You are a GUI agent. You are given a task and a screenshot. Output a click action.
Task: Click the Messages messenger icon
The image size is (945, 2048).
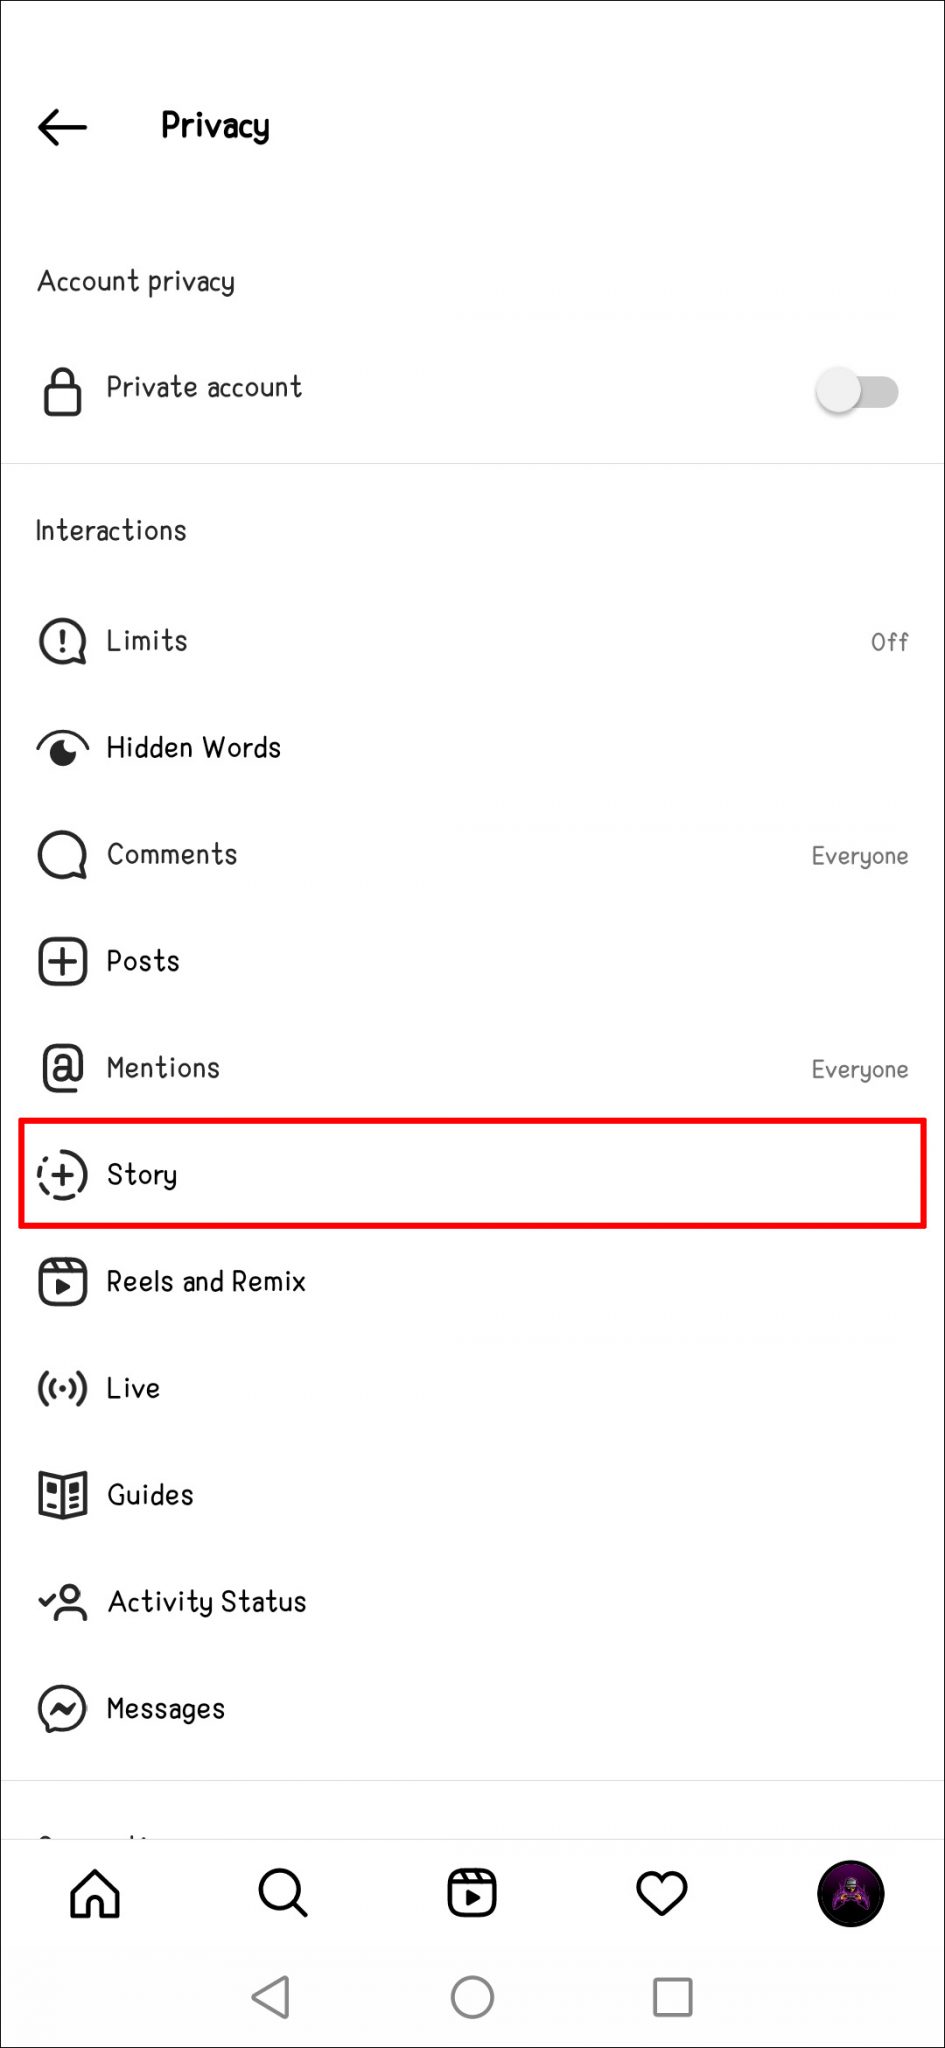[61, 1708]
